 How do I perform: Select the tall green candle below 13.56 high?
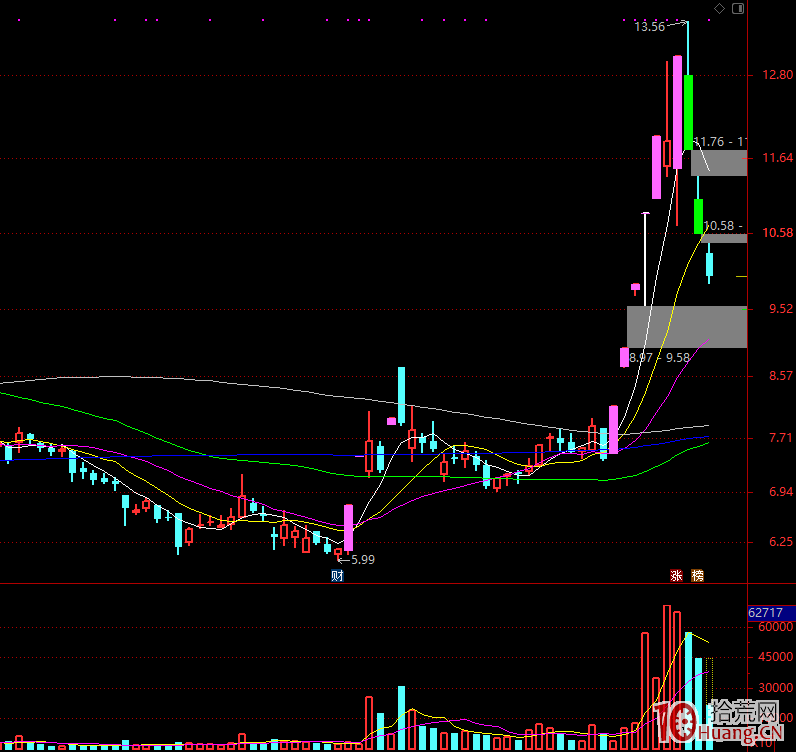coord(688,112)
